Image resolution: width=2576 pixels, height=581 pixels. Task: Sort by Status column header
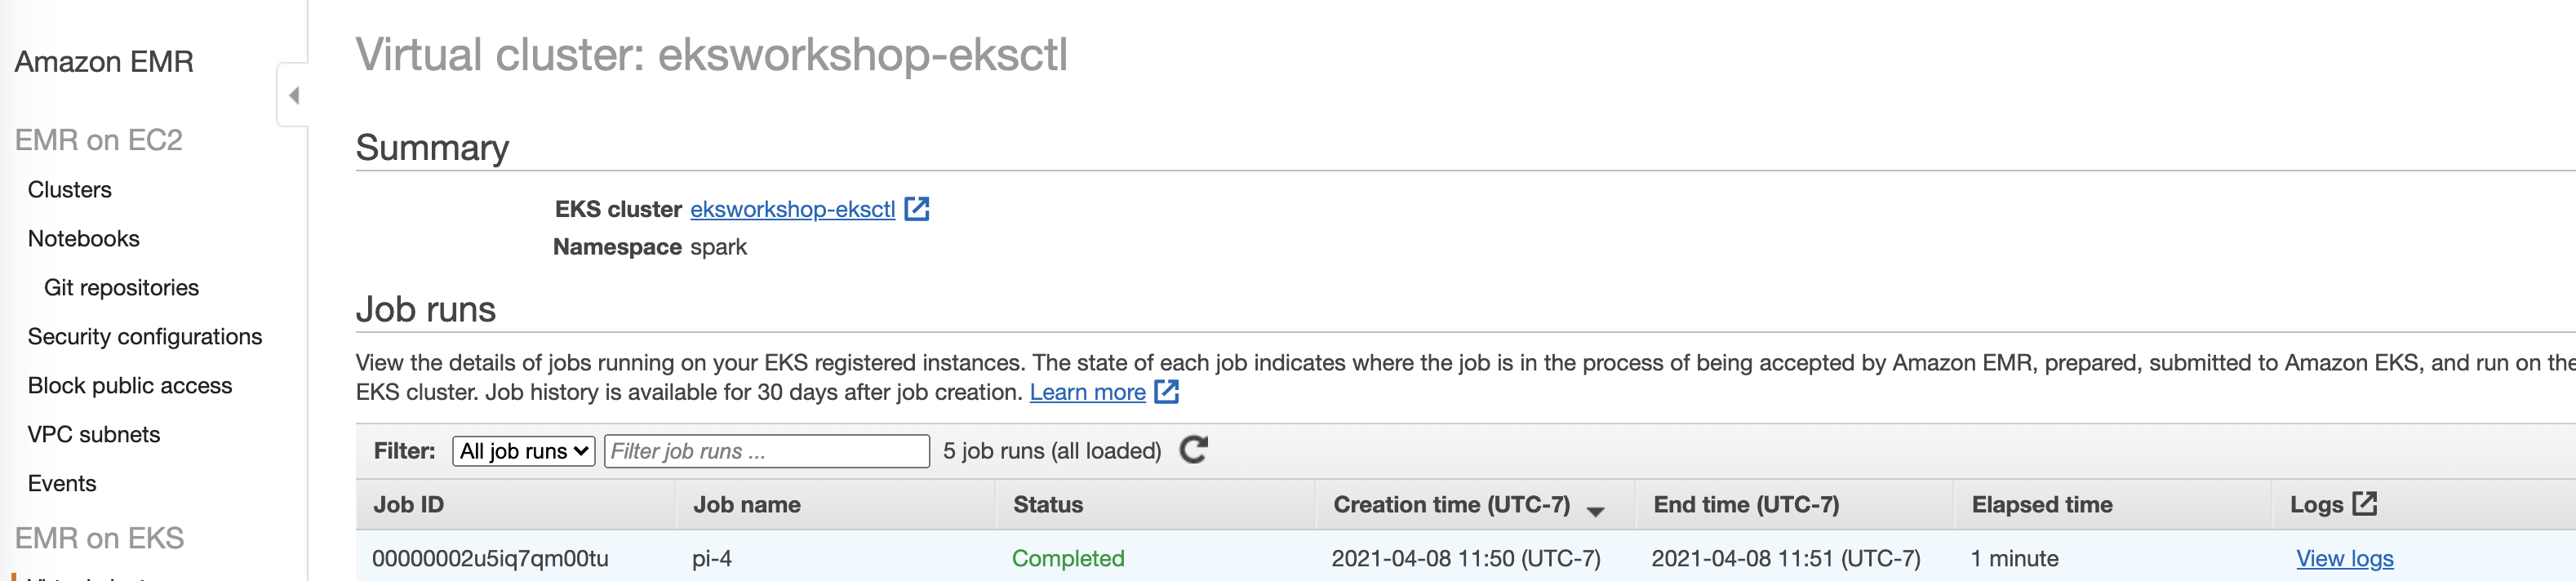1048,504
